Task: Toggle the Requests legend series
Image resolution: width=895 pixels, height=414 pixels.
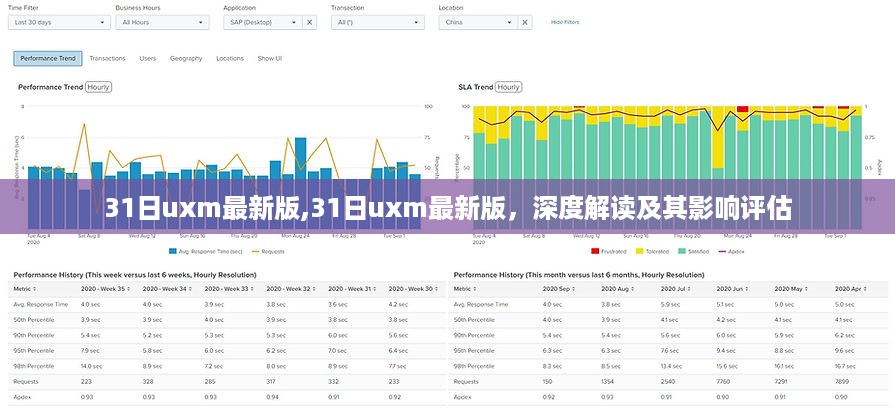Action: point(268,251)
